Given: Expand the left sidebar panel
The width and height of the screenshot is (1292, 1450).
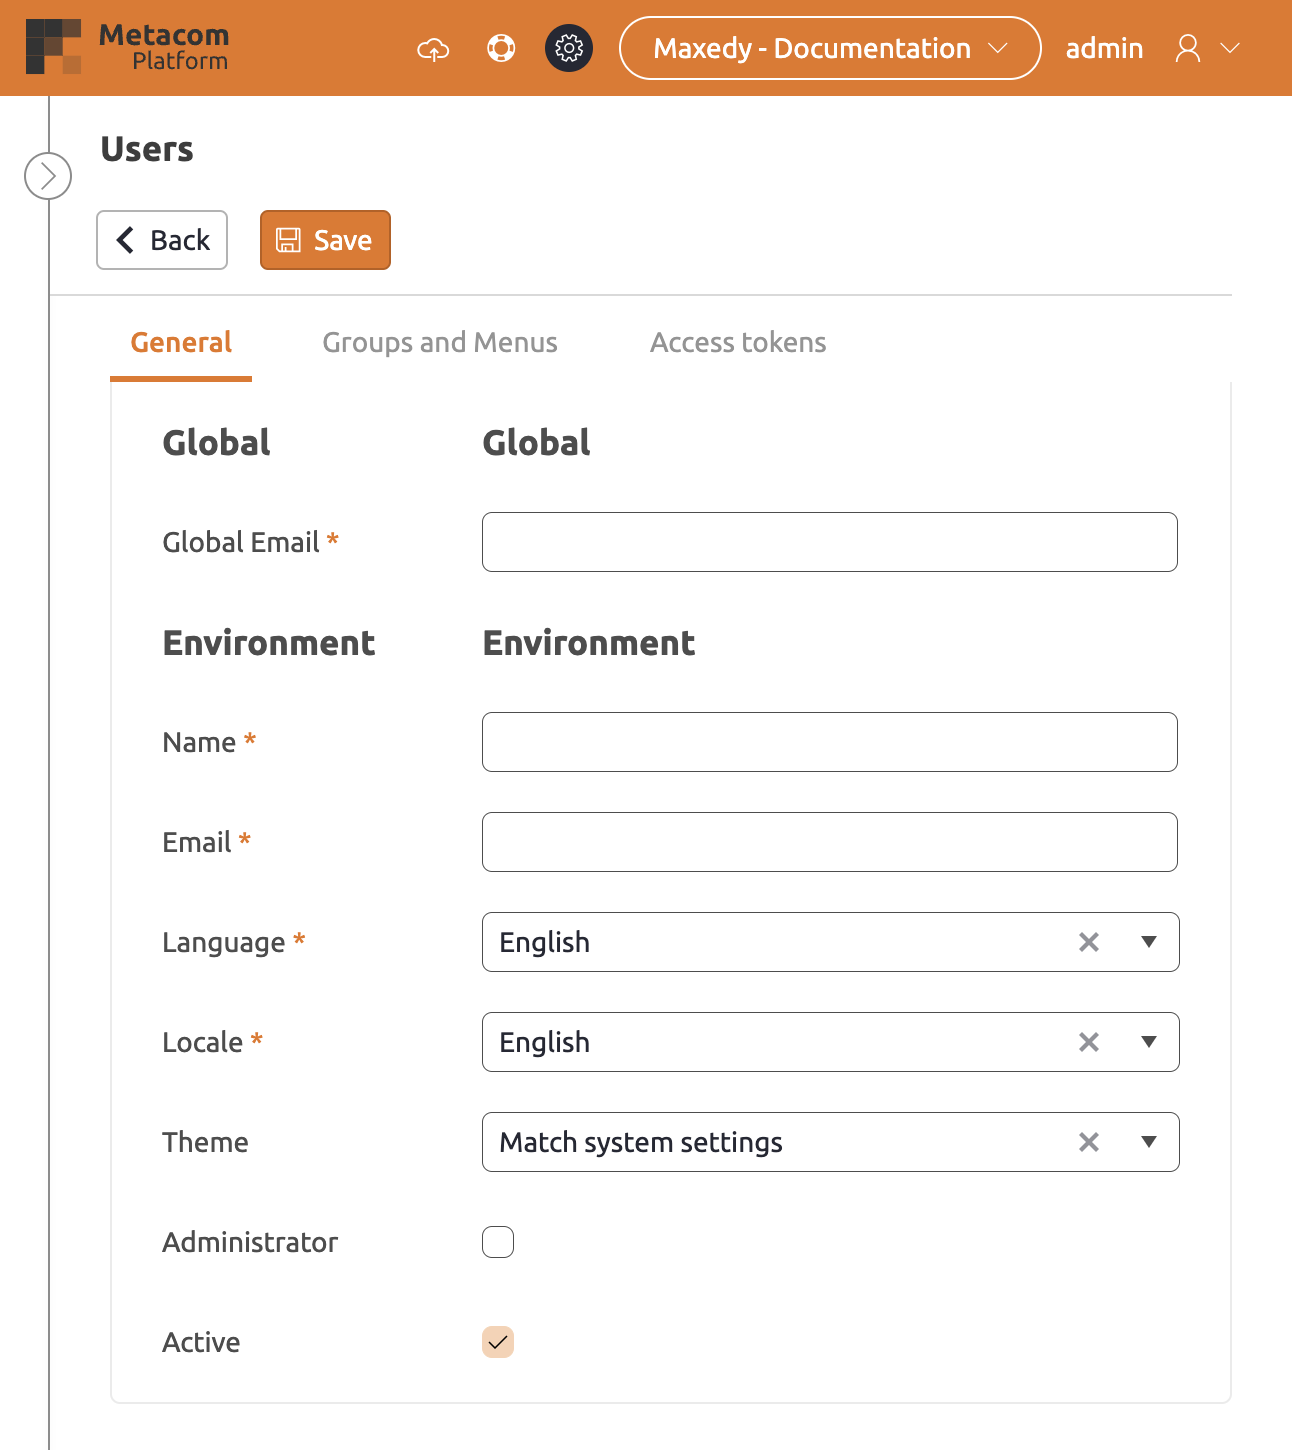Looking at the screenshot, I should tap(48, 176).
